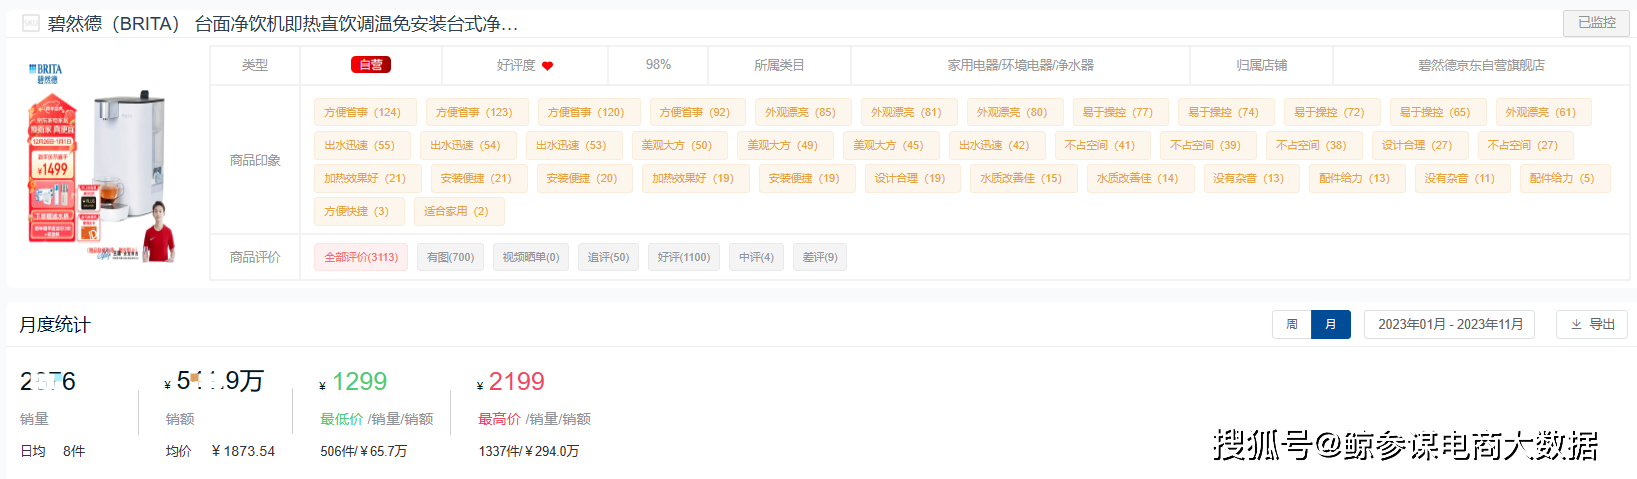The image size is (1637, 479).
Task: Show 中评(4) reviews
Action: pyautogui.click(x=756, y=257)
